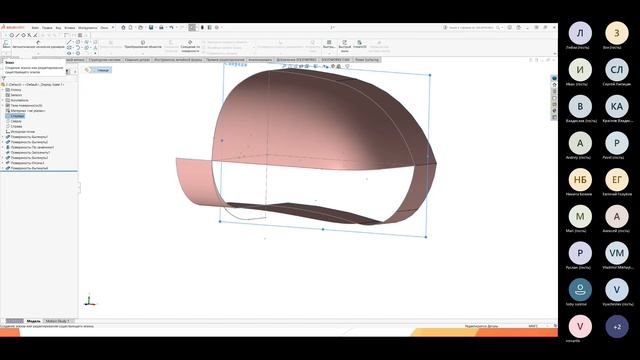Viewport: 640px width, 360px height.
Task: Click the ЕГ participant avatar
Action: pos(617,180)
